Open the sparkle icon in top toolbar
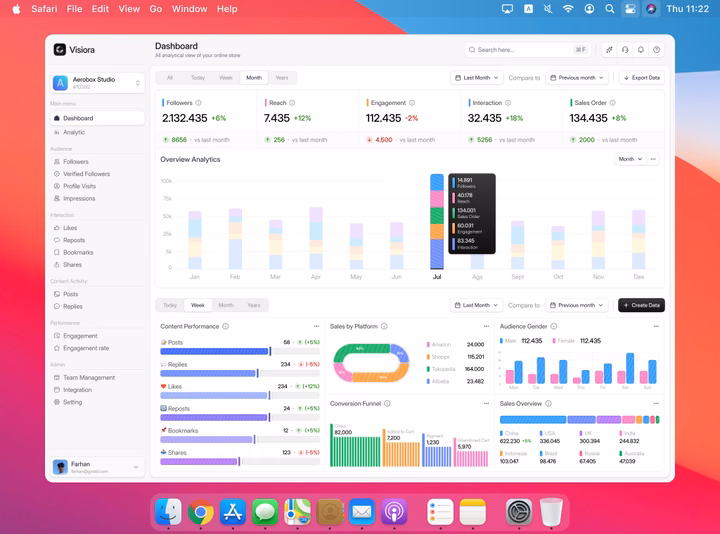720x534 pixels. point(609,50)
